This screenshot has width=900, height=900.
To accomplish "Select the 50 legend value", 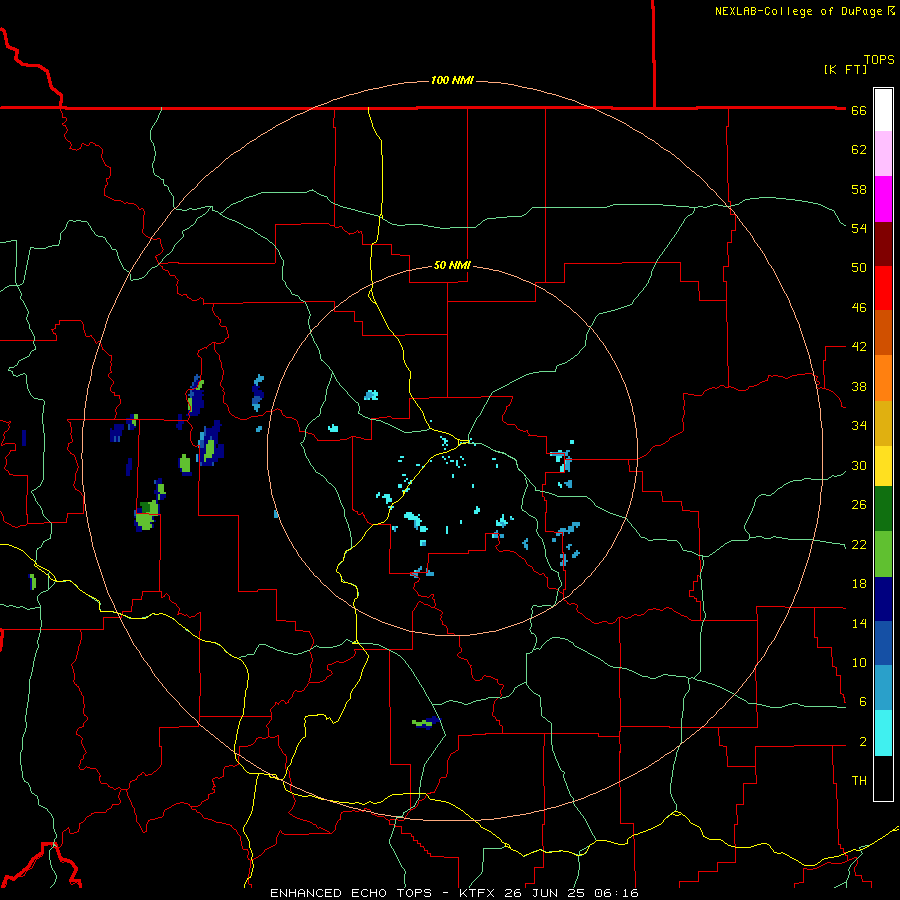I will tap(859, 268).
